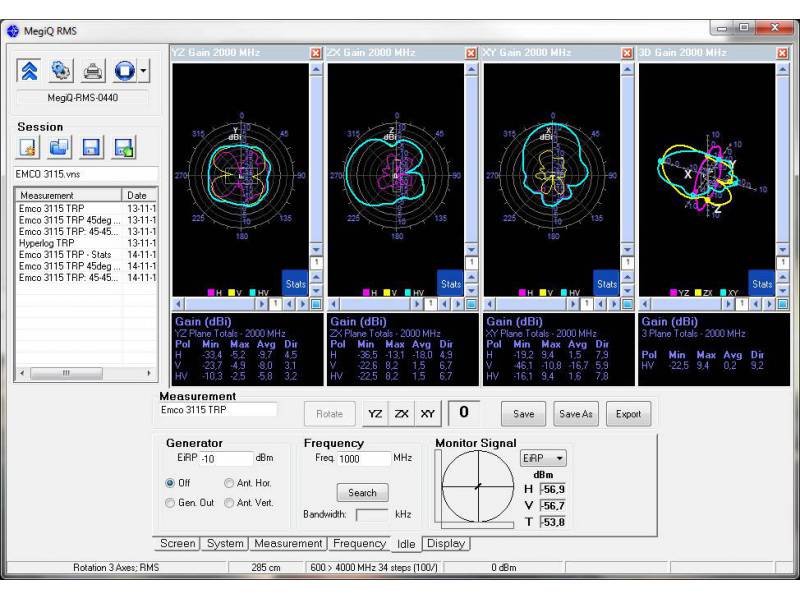The image size is (800, 600).
Task: Click the printer icon in the toolbar
Action: pos(92,71)
